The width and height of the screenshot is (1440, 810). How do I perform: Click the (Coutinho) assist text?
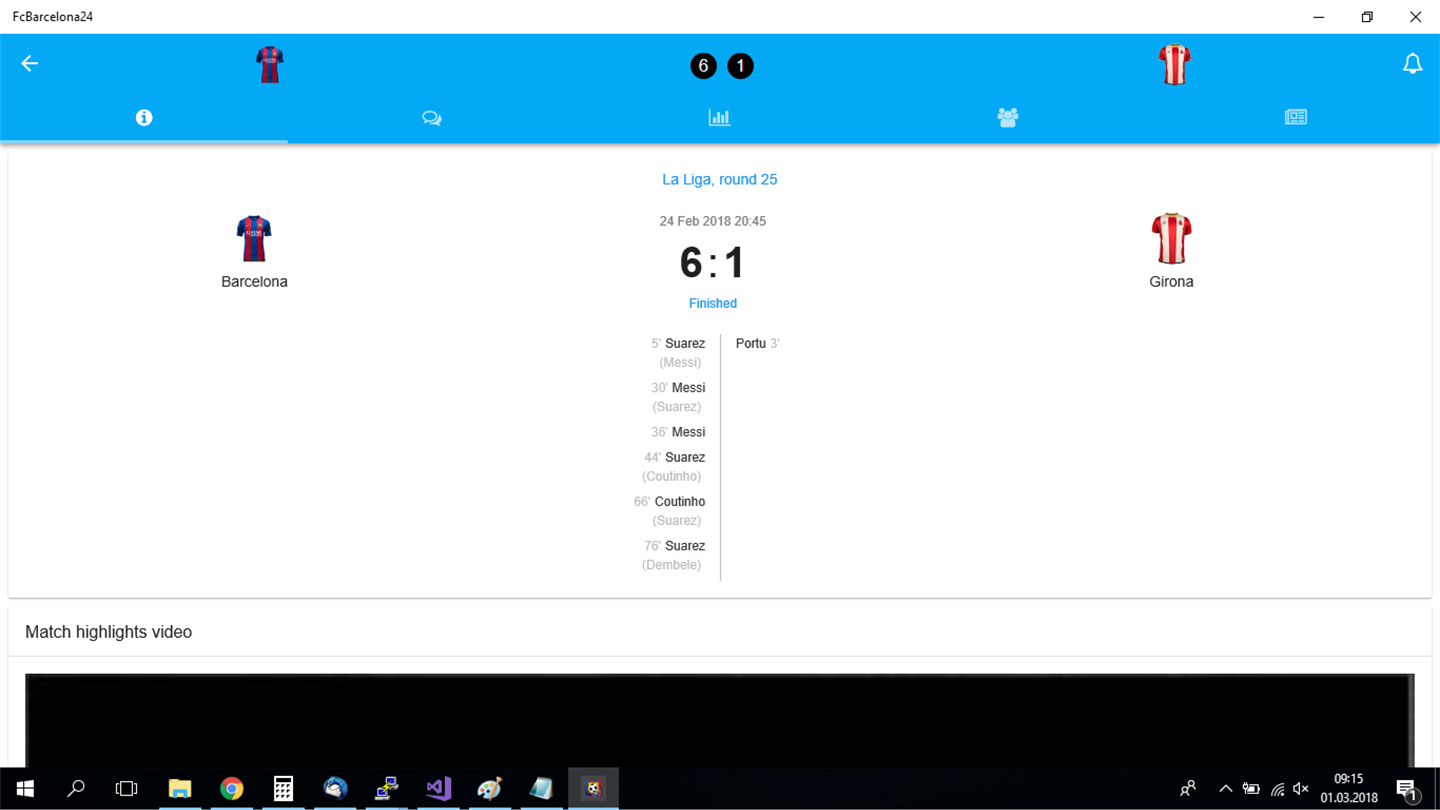point(672,476)
